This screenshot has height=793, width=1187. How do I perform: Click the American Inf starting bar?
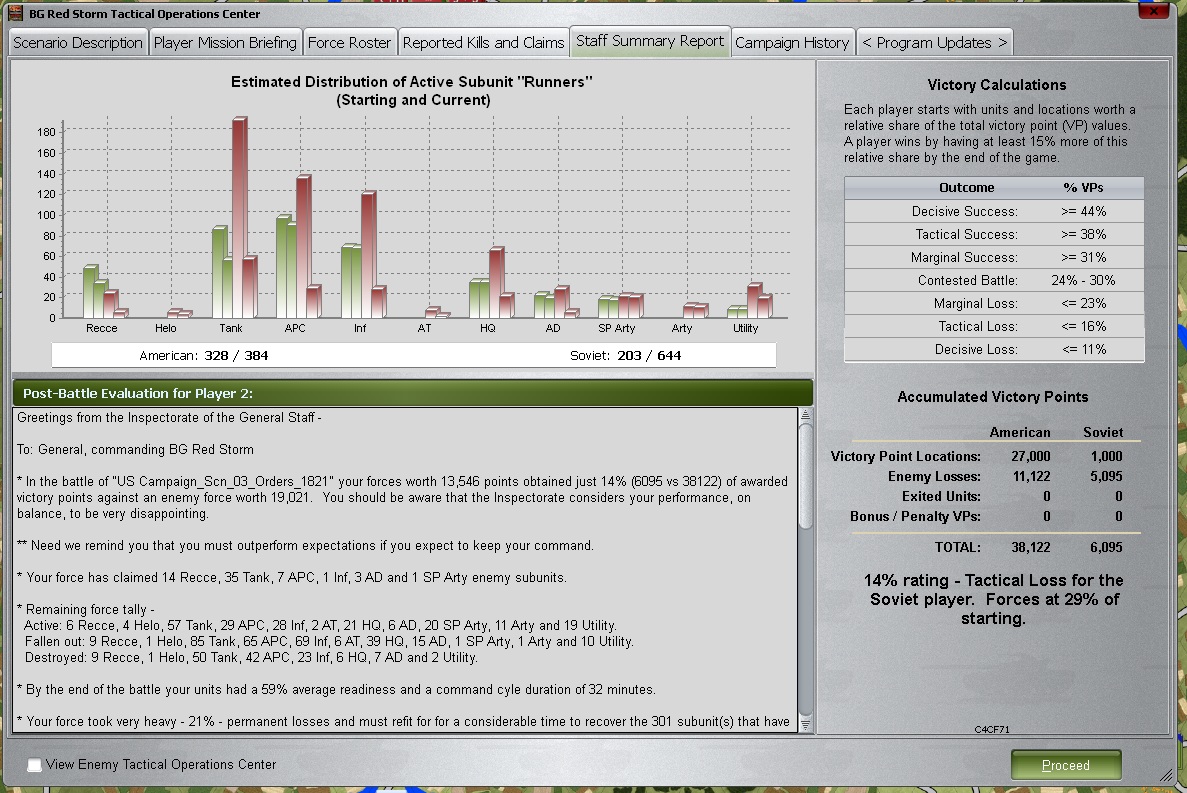[x=348, y=281]
